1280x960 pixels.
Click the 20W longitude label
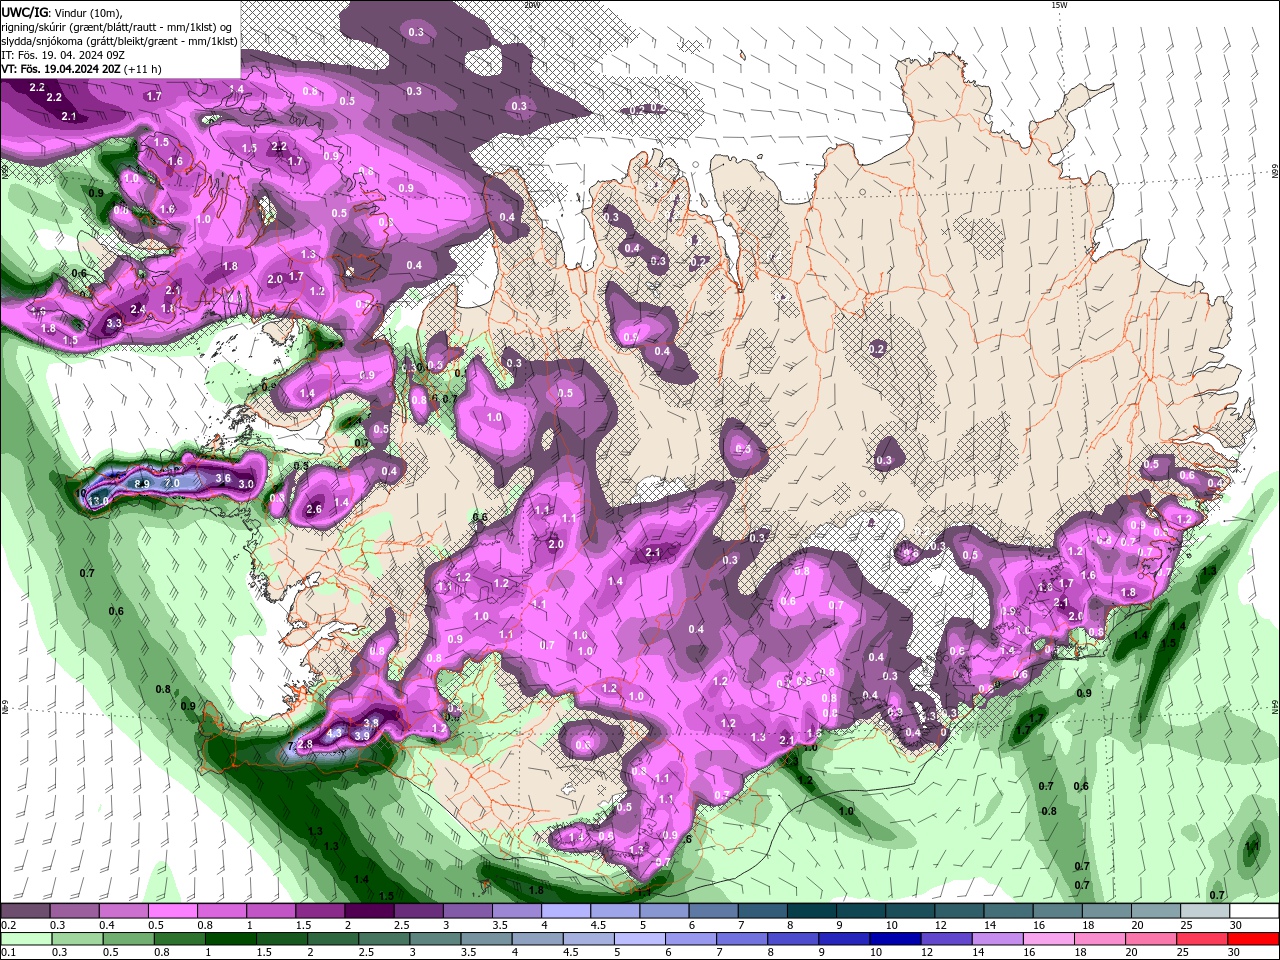[x=531, y=5]
